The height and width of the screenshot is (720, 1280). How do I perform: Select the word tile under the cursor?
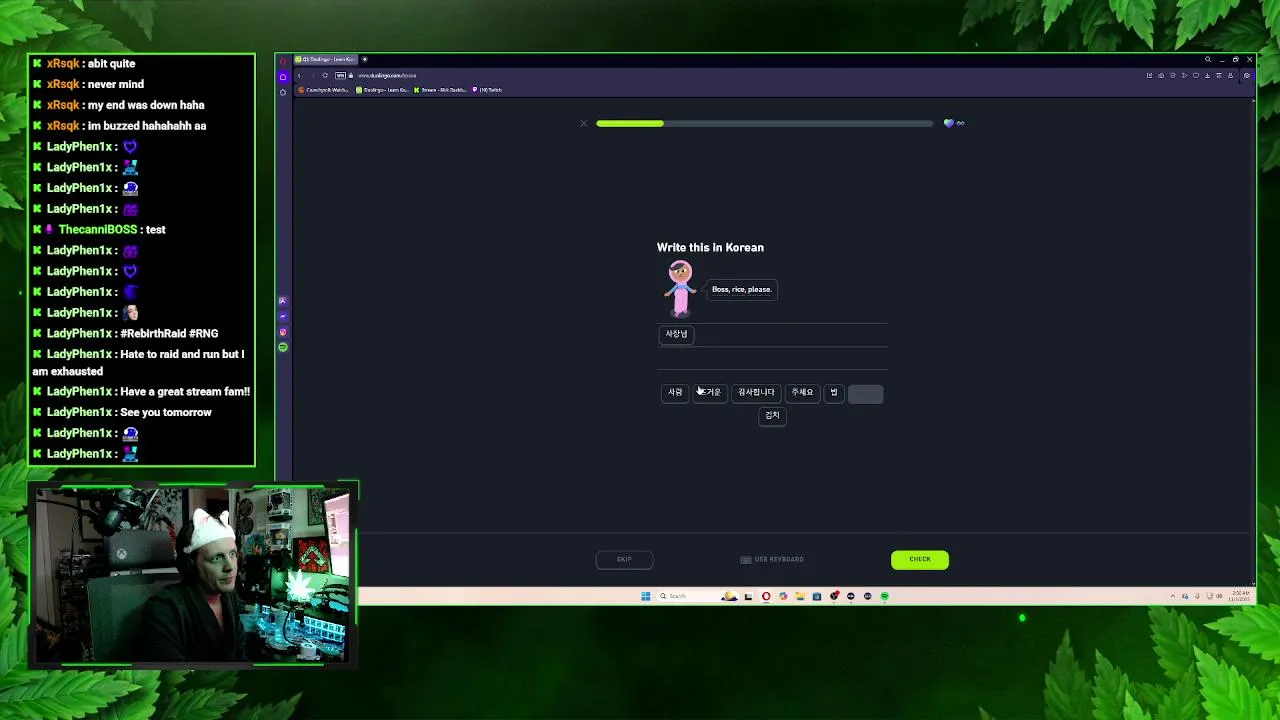point(710,392)
